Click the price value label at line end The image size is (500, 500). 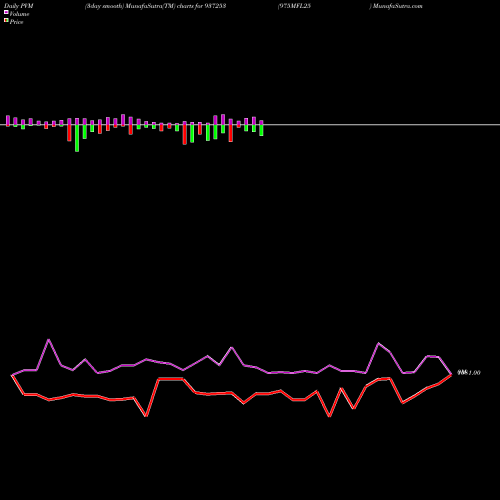469,373
